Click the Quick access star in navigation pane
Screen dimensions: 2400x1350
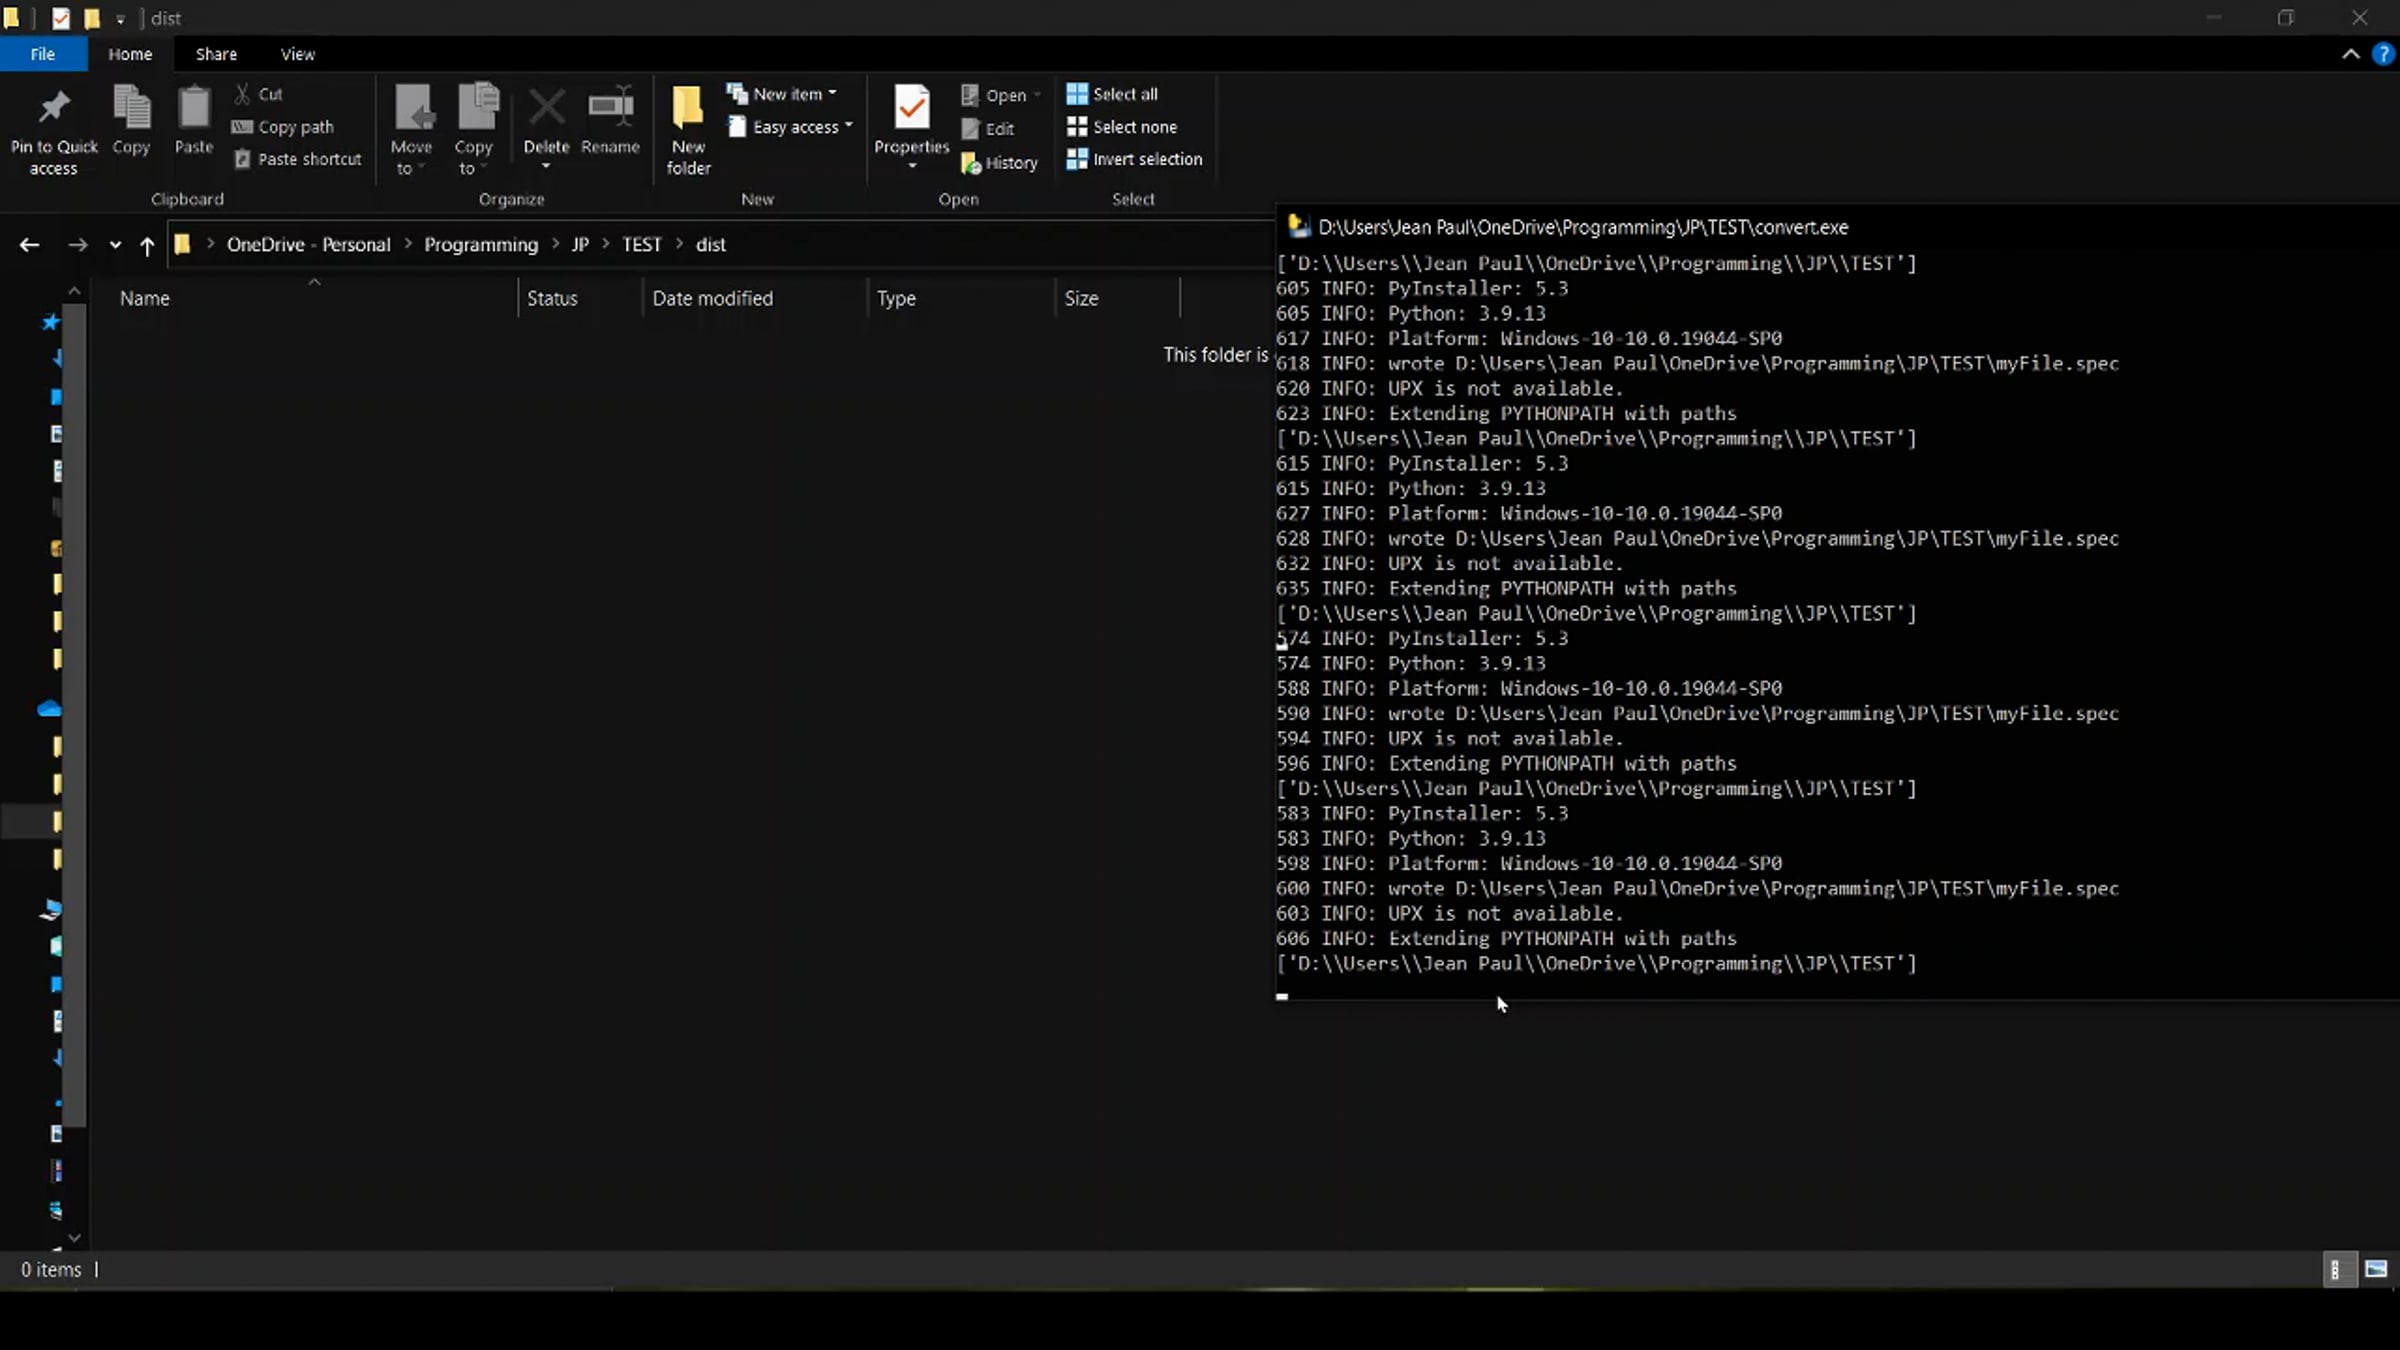50,322
